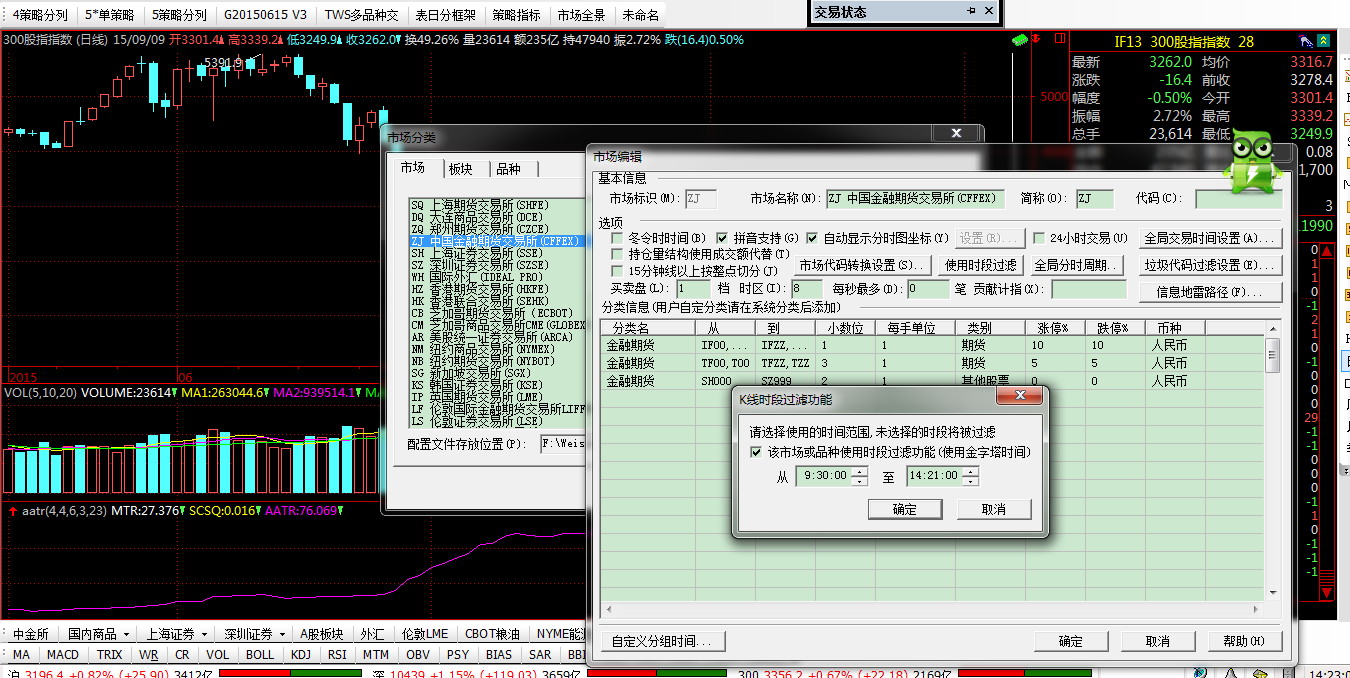
Task: Enable the 冬令时时间 checkbox
Action: [617, 239]
